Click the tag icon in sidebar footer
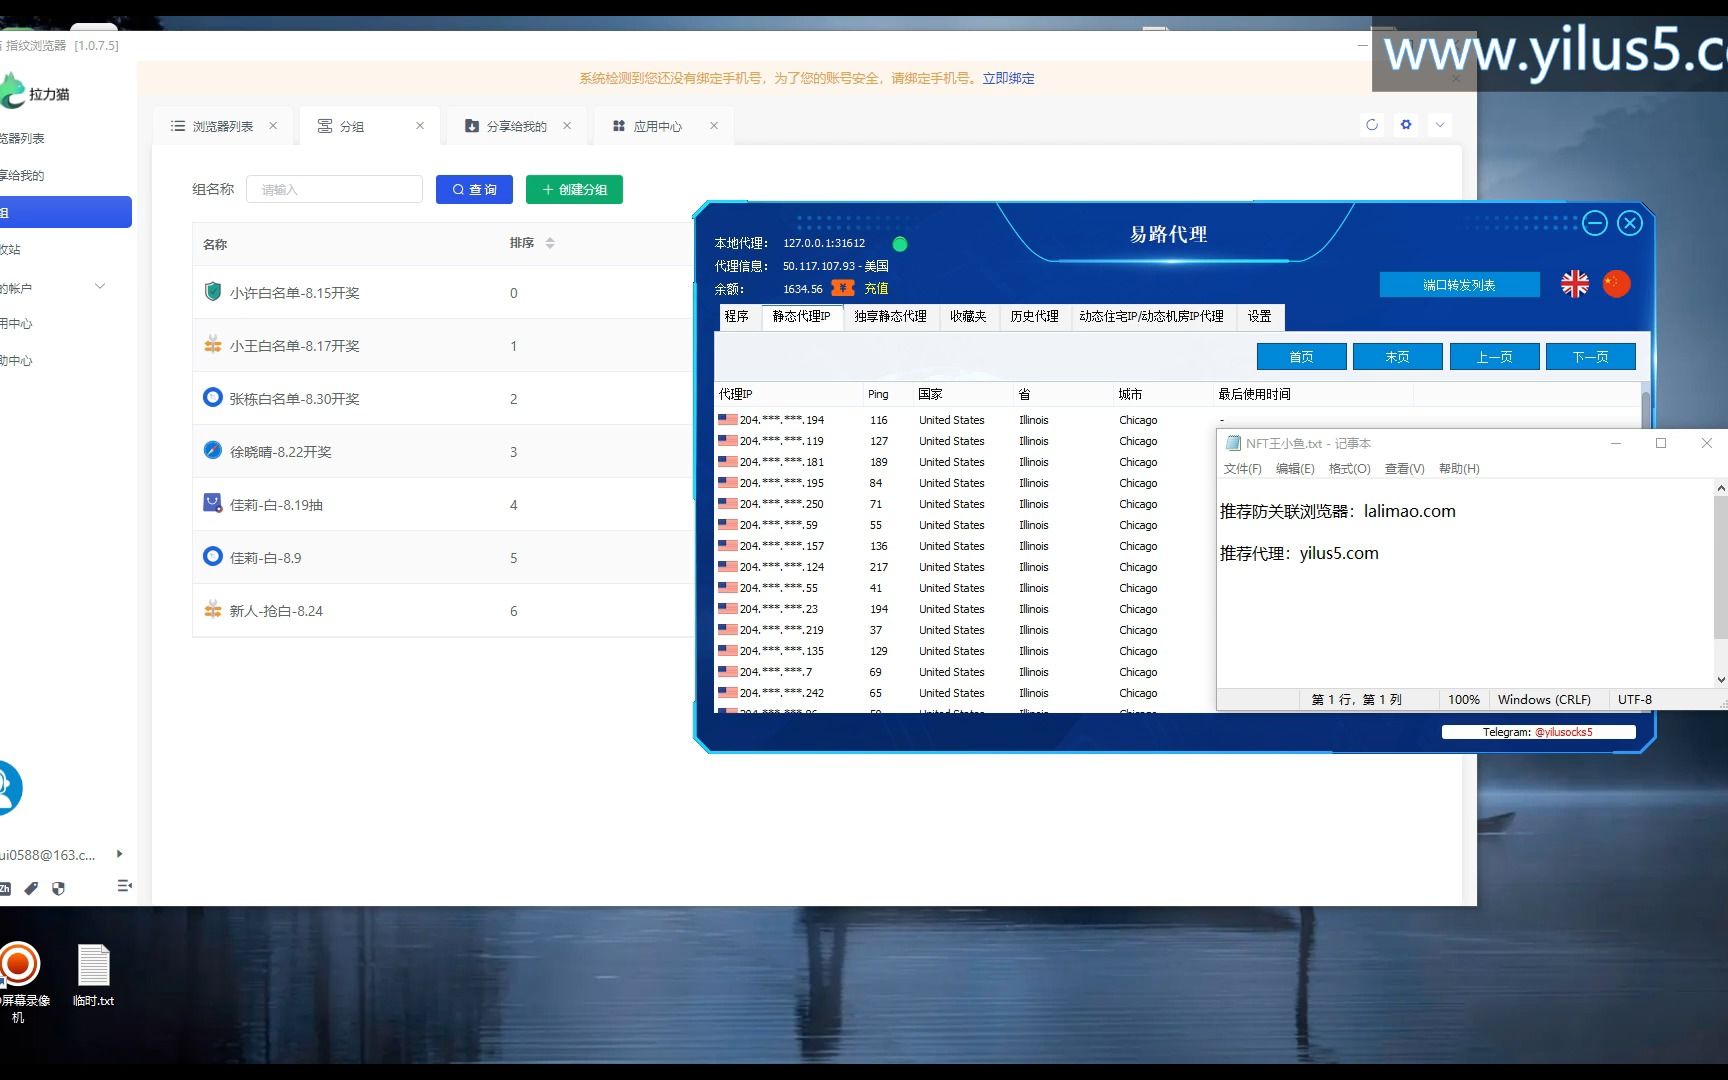 click(31, 888)
